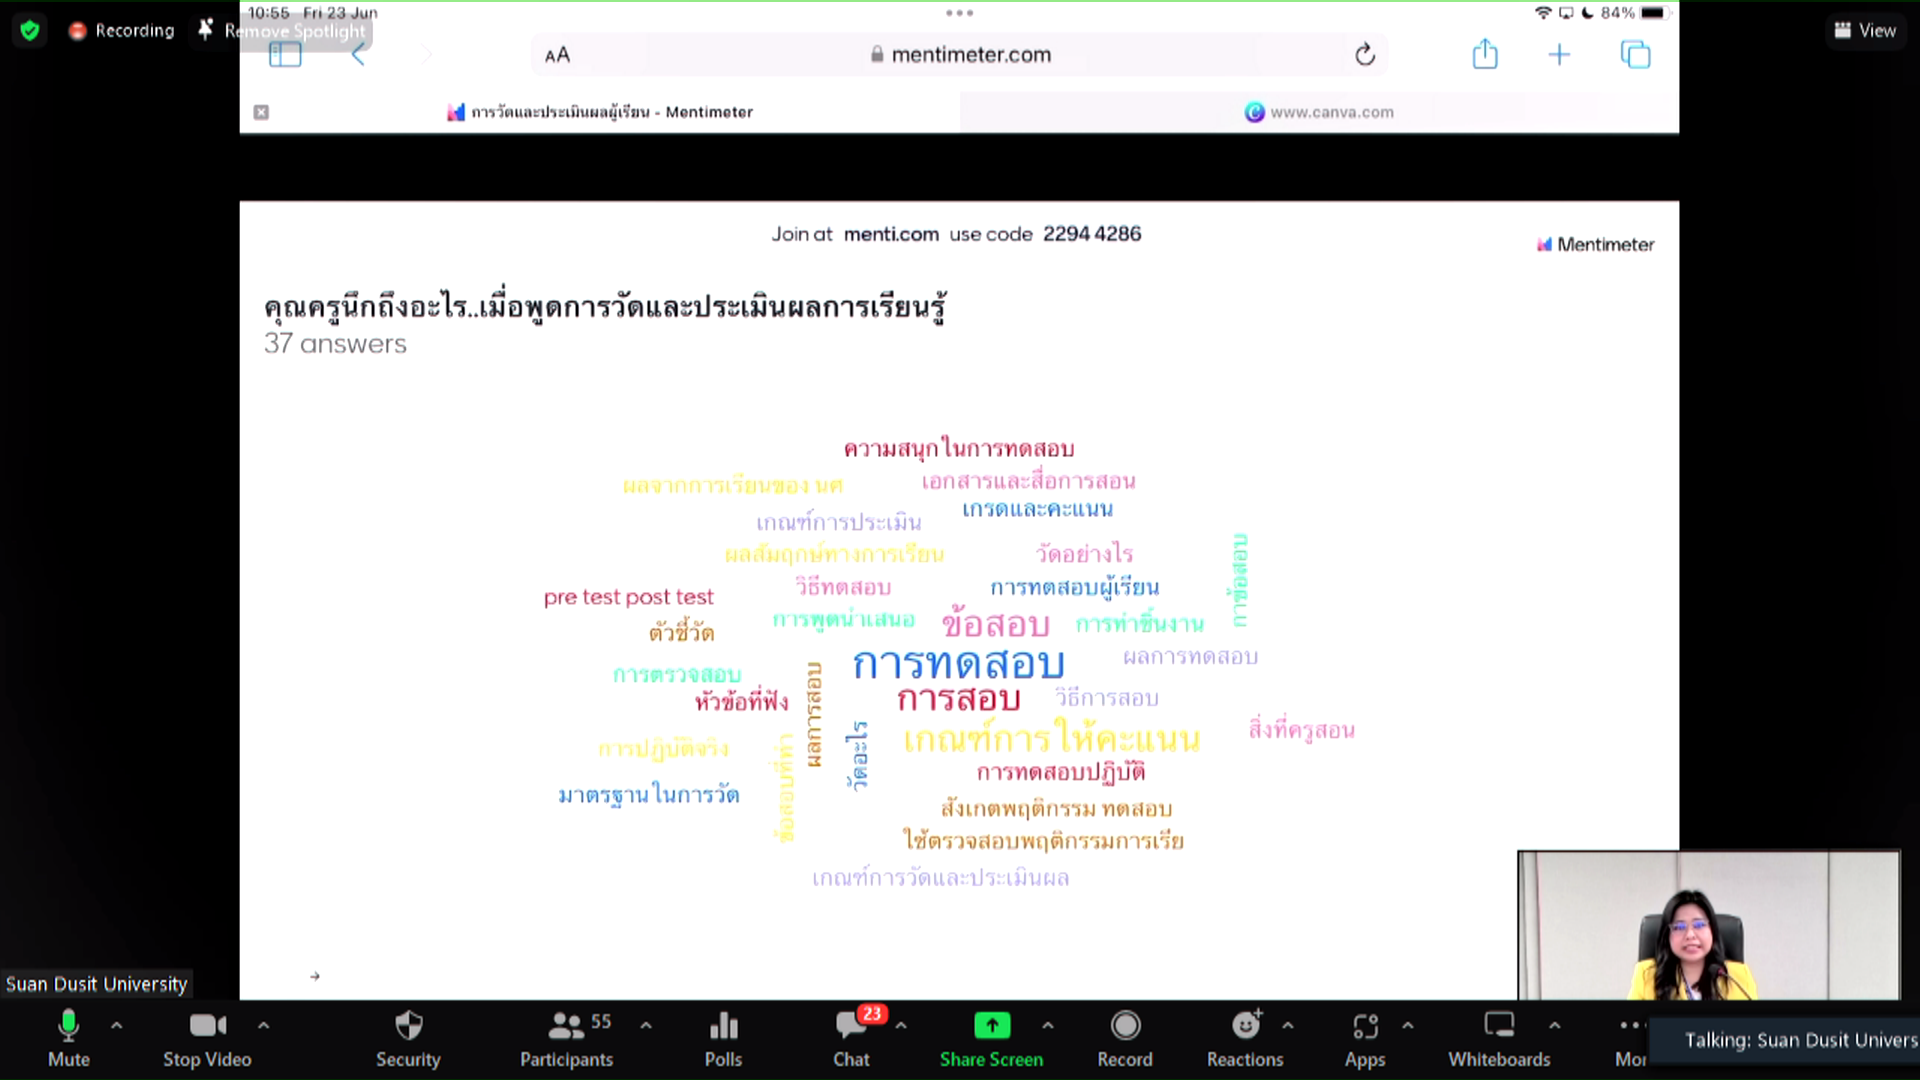The image size is (1920, 1080).
Task: Click small arrow cursor at slide bottom-left
Action: pos(315,976)
